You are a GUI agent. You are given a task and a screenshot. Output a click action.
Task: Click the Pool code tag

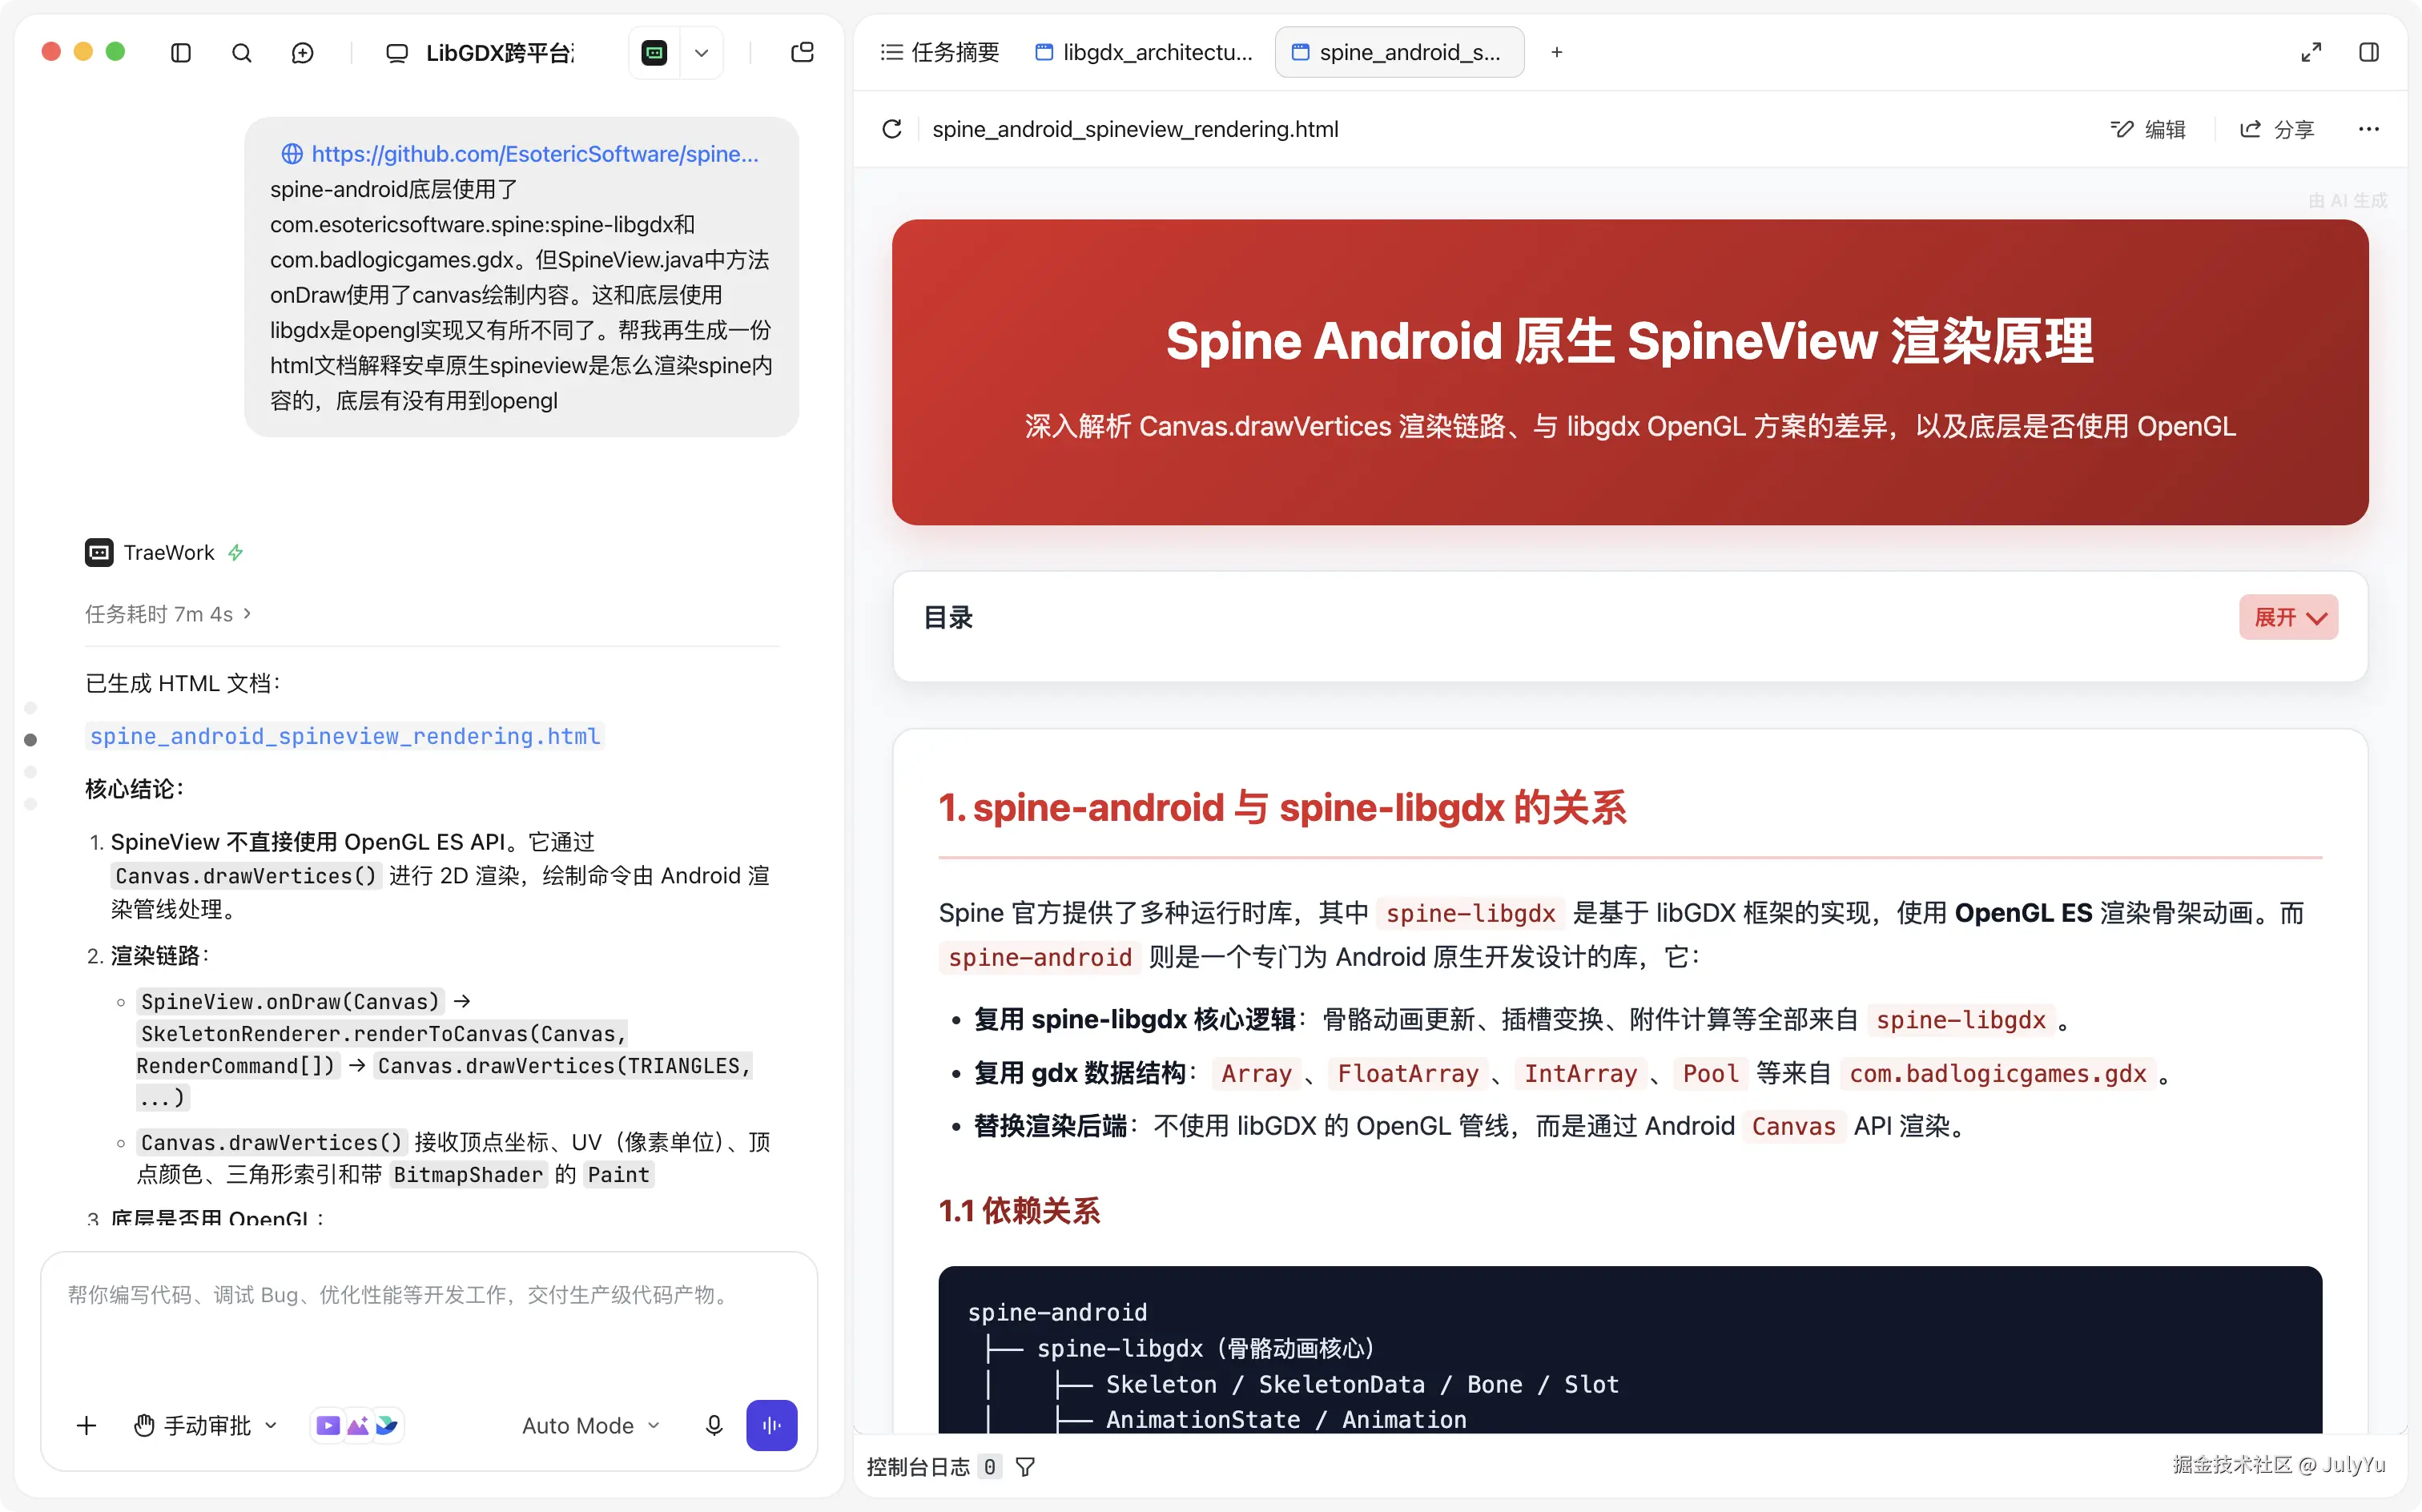point(1710,1073)
